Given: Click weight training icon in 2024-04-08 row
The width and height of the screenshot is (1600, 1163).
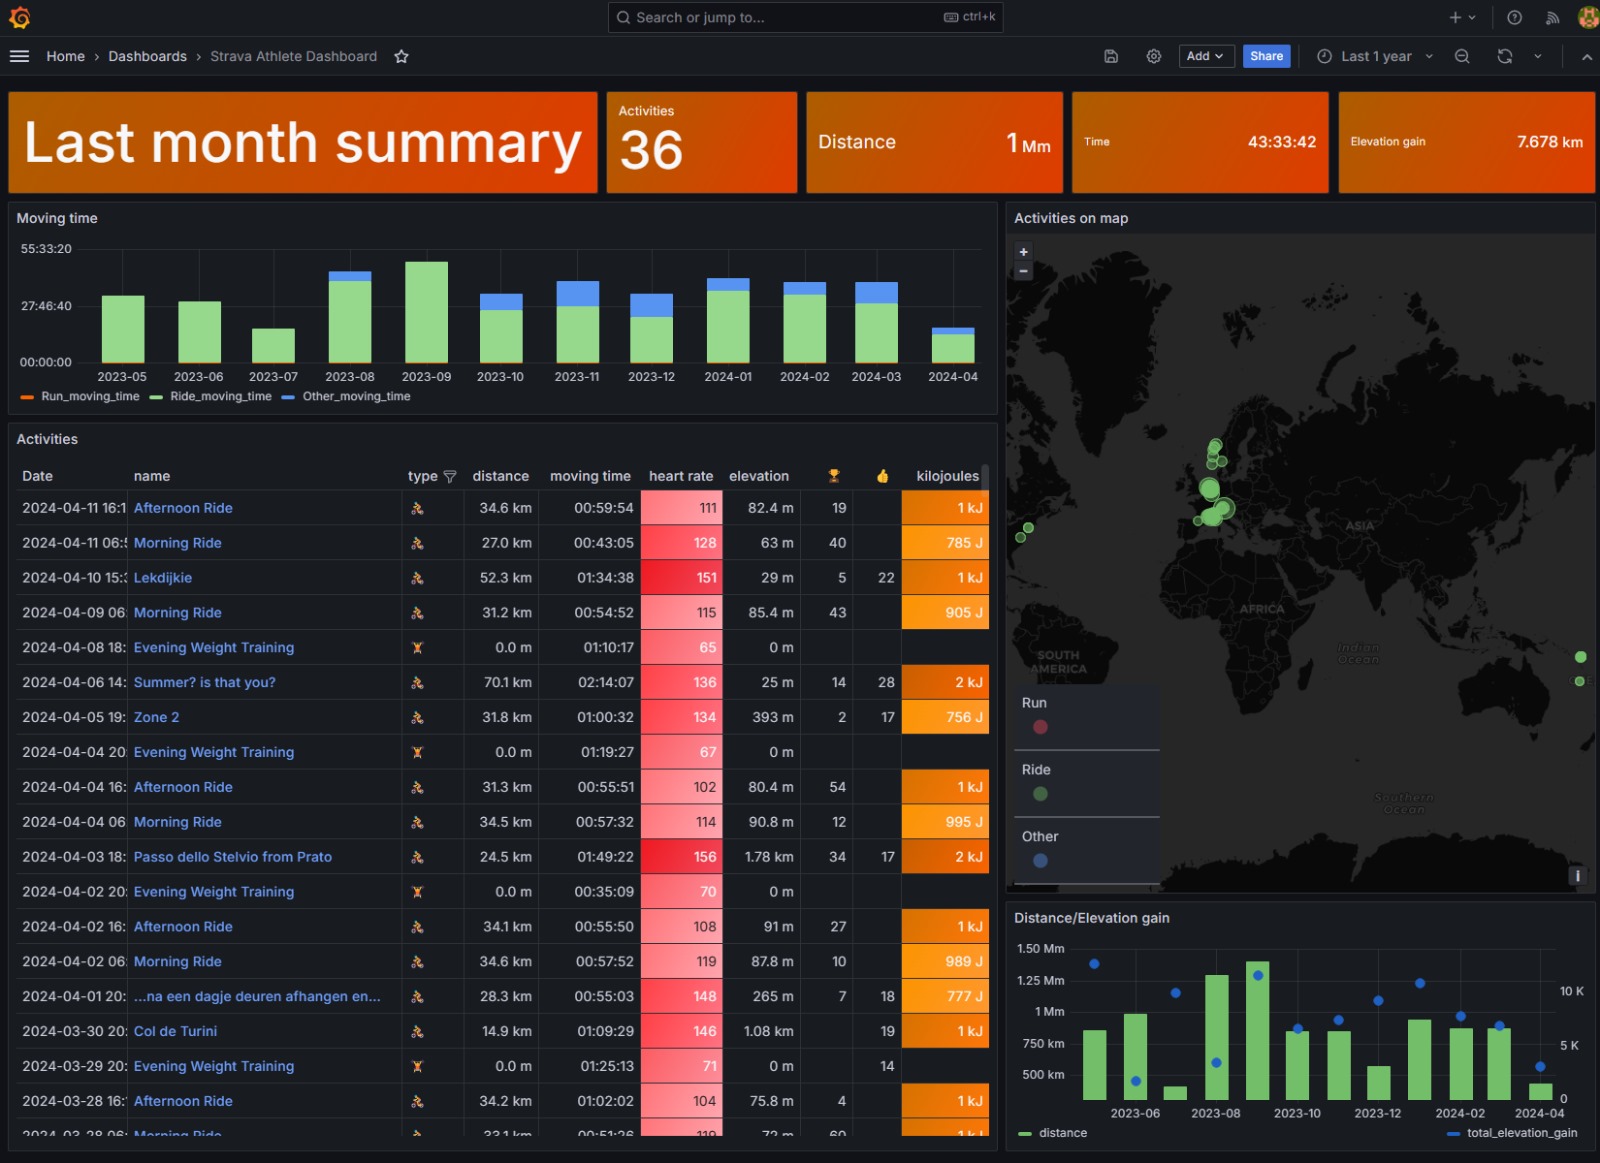Looking at the screenshot, I should (417, 648).
